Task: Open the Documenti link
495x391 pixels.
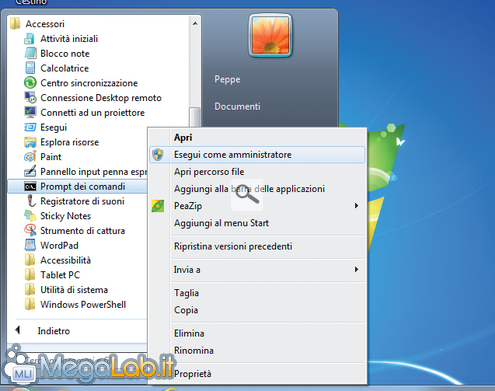Action: pyautogui.click(x=237, y=106)
